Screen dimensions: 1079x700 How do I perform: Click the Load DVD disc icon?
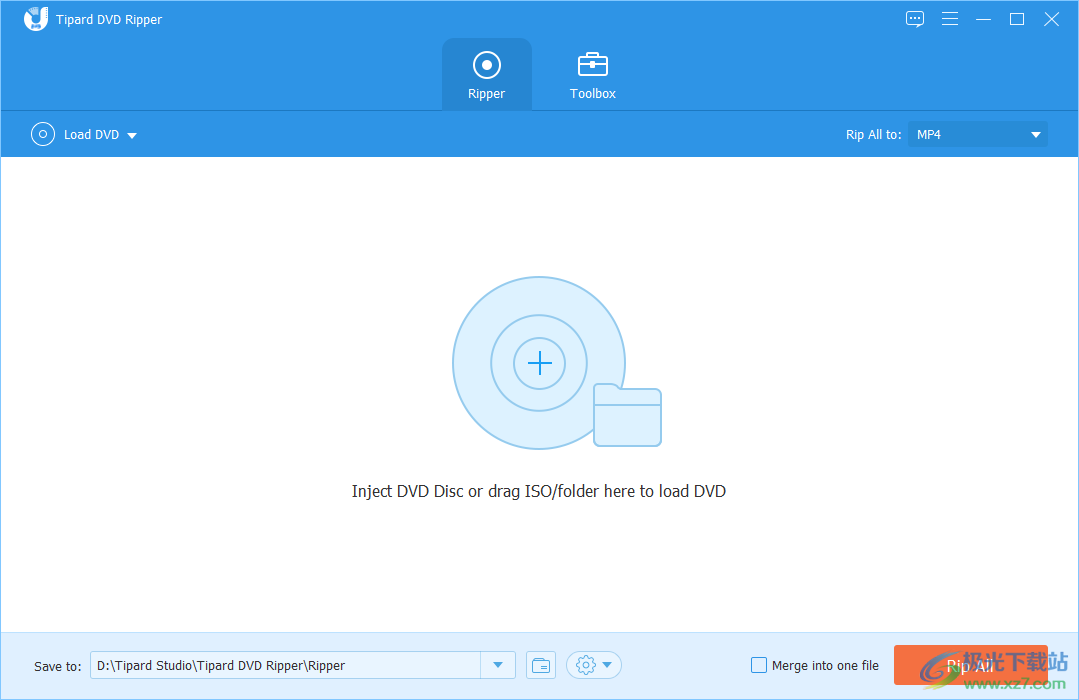(x=42, y=134)
